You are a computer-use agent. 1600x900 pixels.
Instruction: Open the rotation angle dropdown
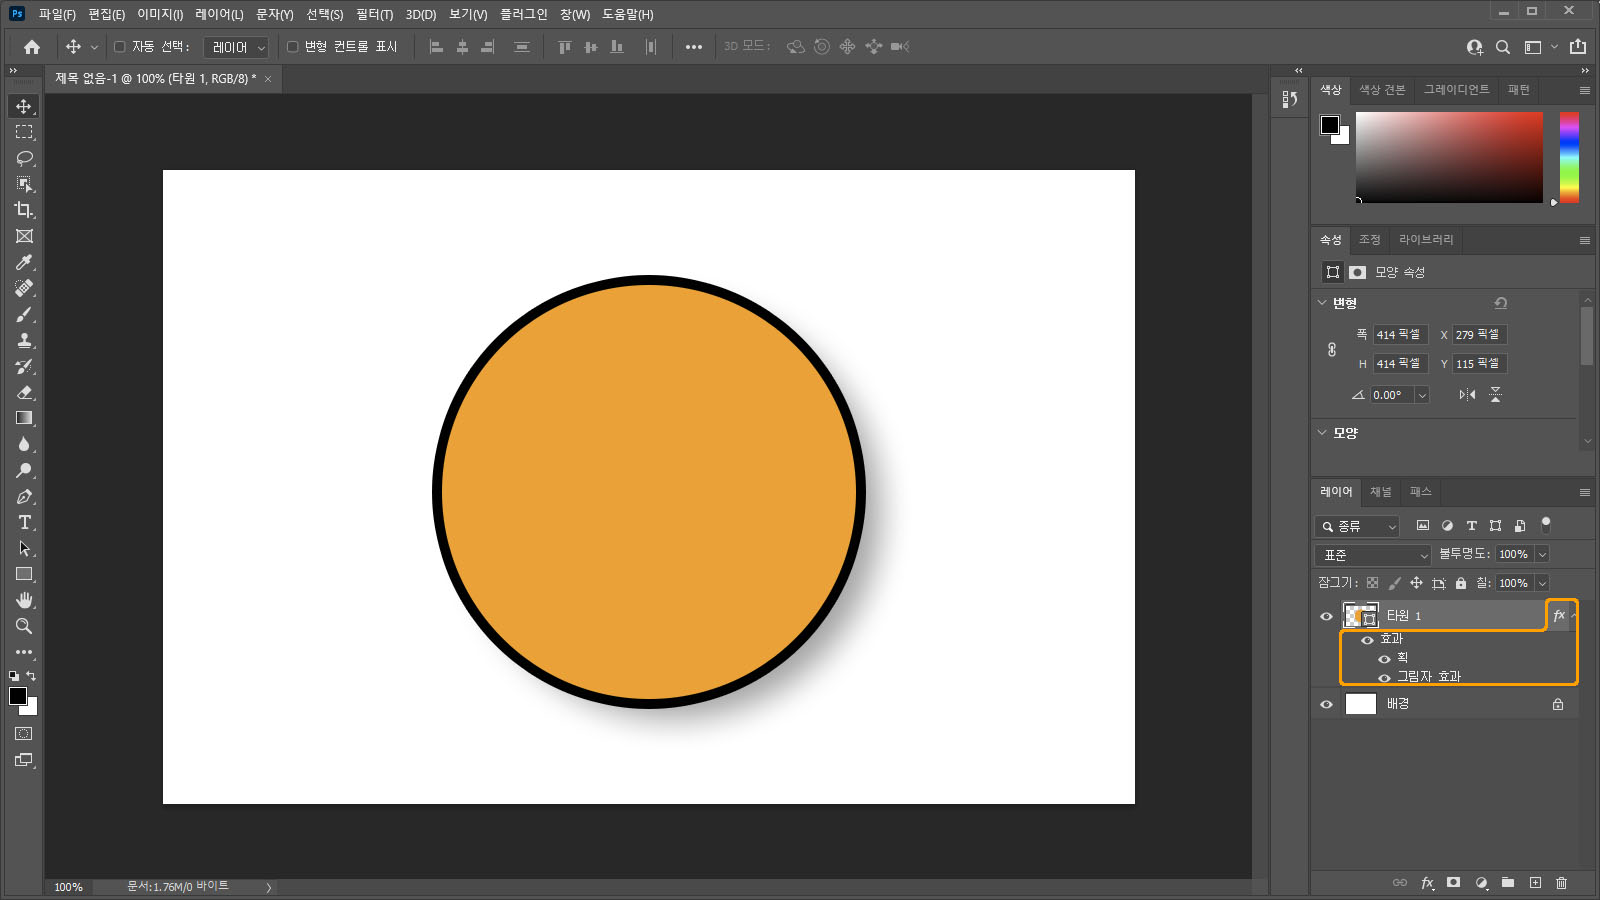point(1422,395)
